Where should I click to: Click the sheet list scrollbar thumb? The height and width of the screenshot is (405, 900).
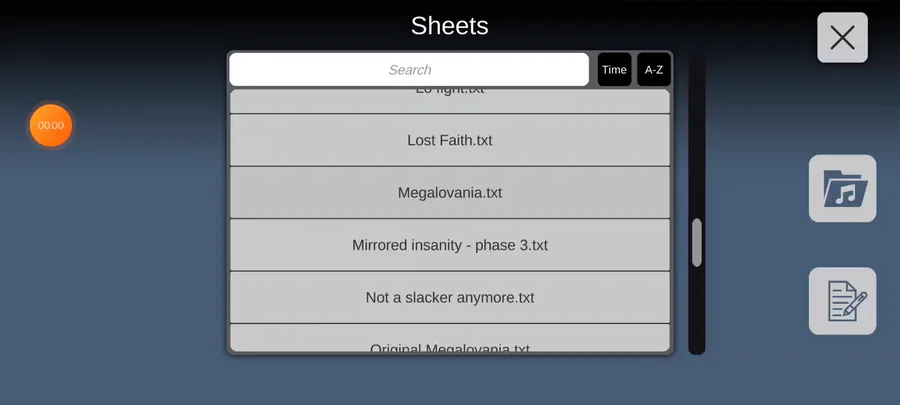point(697,243)
